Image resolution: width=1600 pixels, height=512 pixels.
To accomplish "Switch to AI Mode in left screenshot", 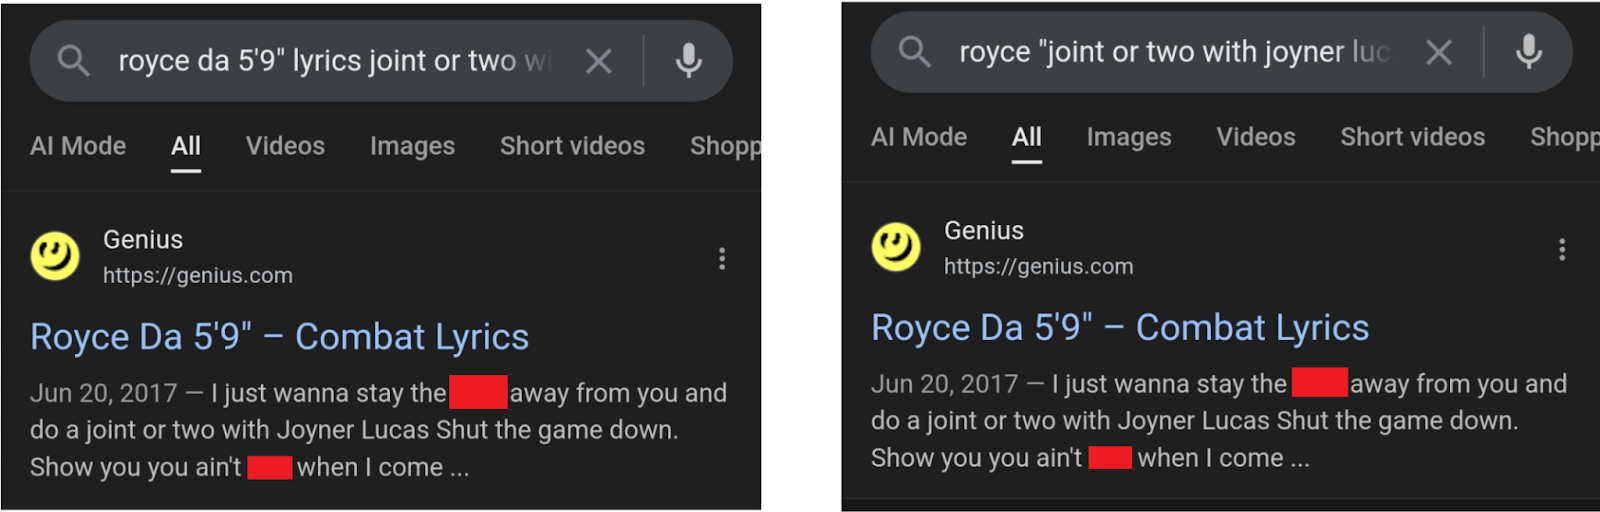I will (x=78, y=146).
